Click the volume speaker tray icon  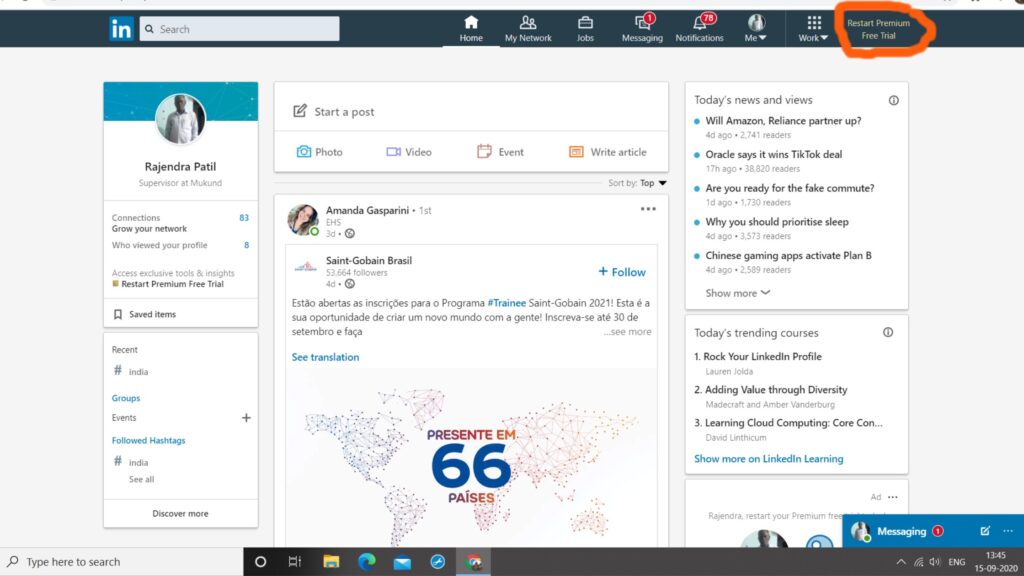935,562
